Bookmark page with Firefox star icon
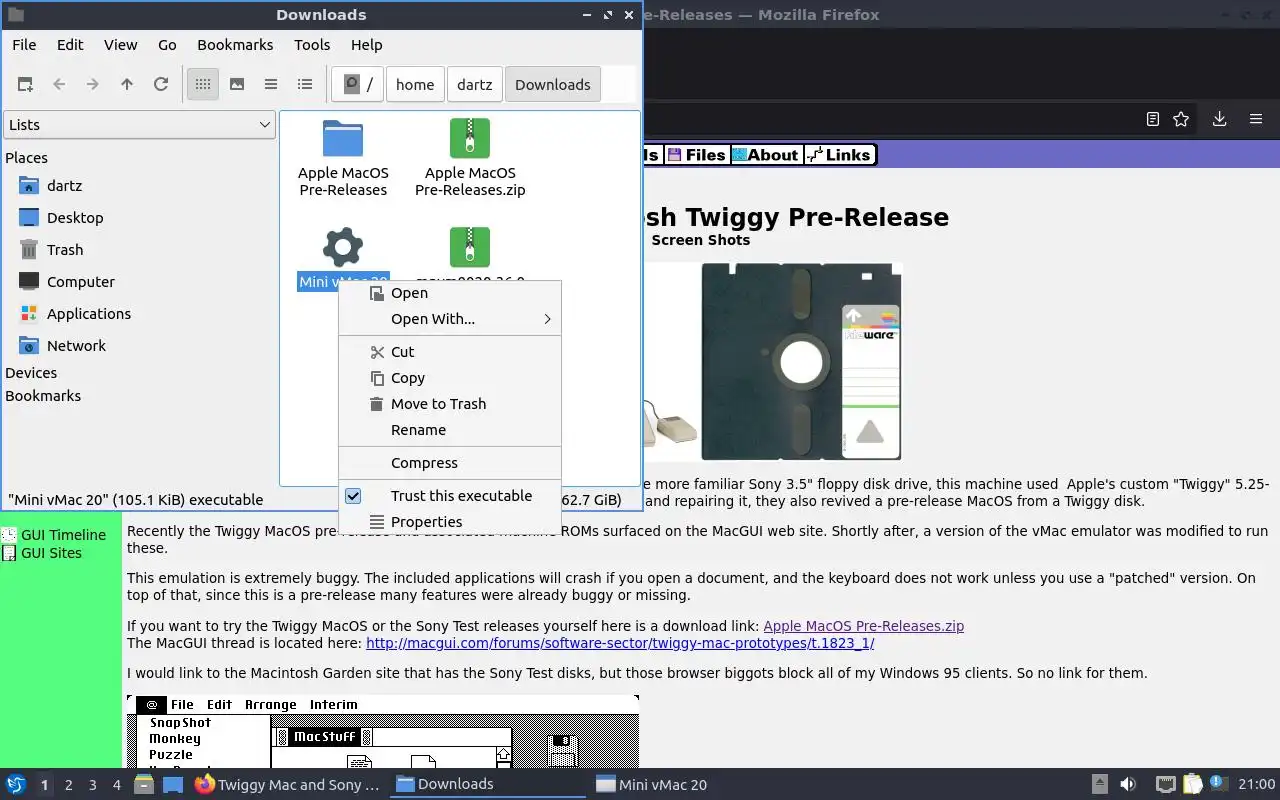Image resolution: width=1280 pixels, height=800 pixels. (x=1181, y=119)
